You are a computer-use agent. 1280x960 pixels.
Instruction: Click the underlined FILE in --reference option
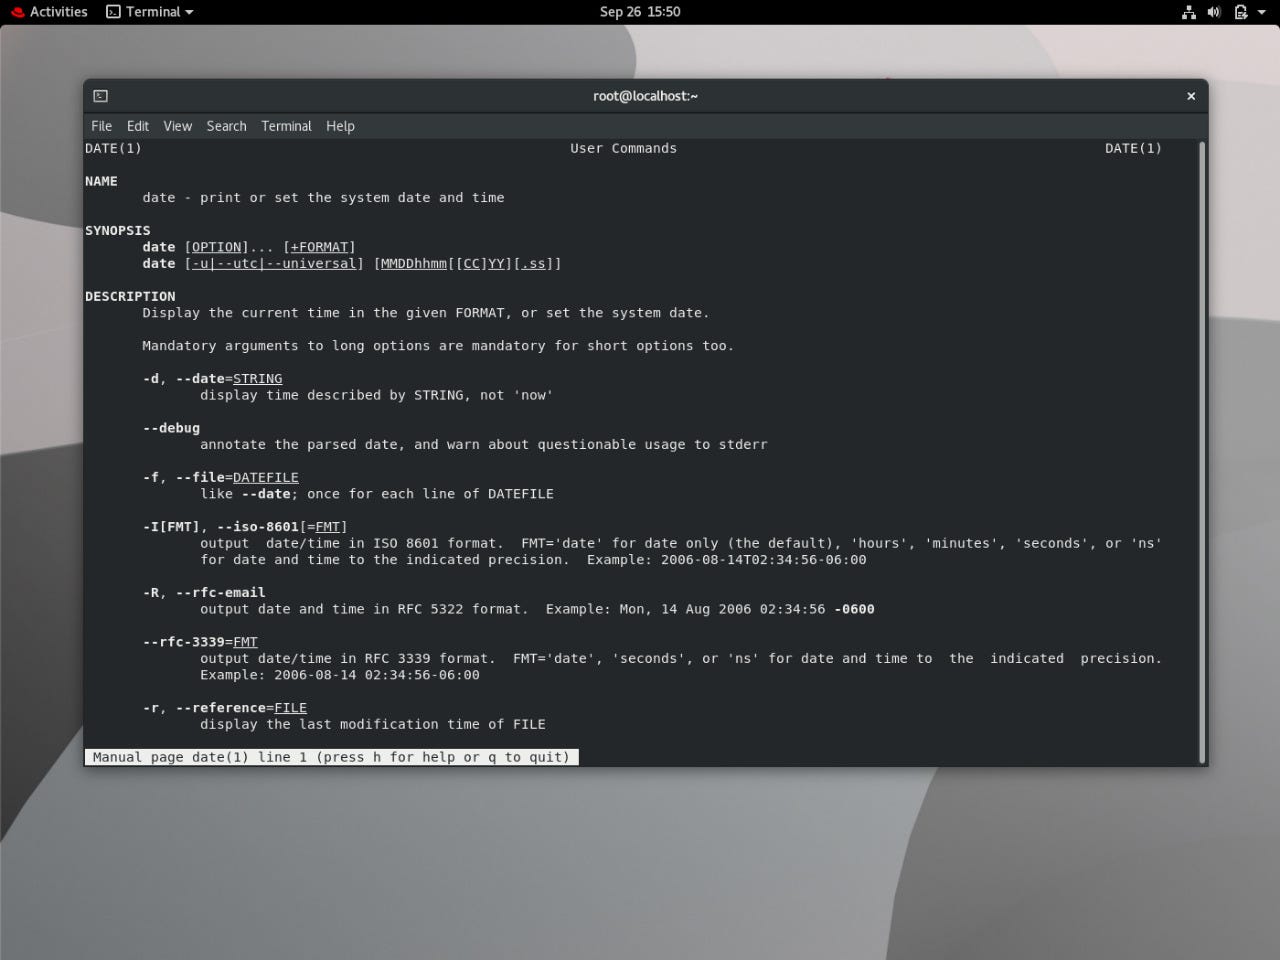point(291,708)
